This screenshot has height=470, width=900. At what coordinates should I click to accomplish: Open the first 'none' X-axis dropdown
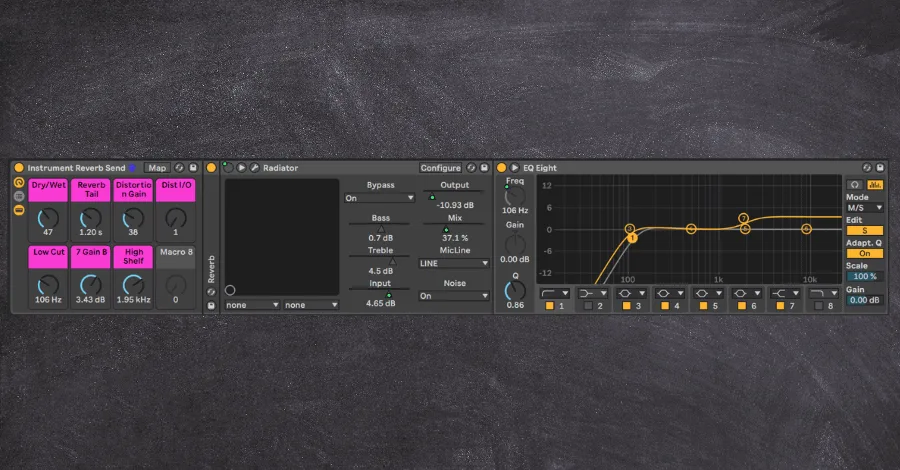click(252, 305)
